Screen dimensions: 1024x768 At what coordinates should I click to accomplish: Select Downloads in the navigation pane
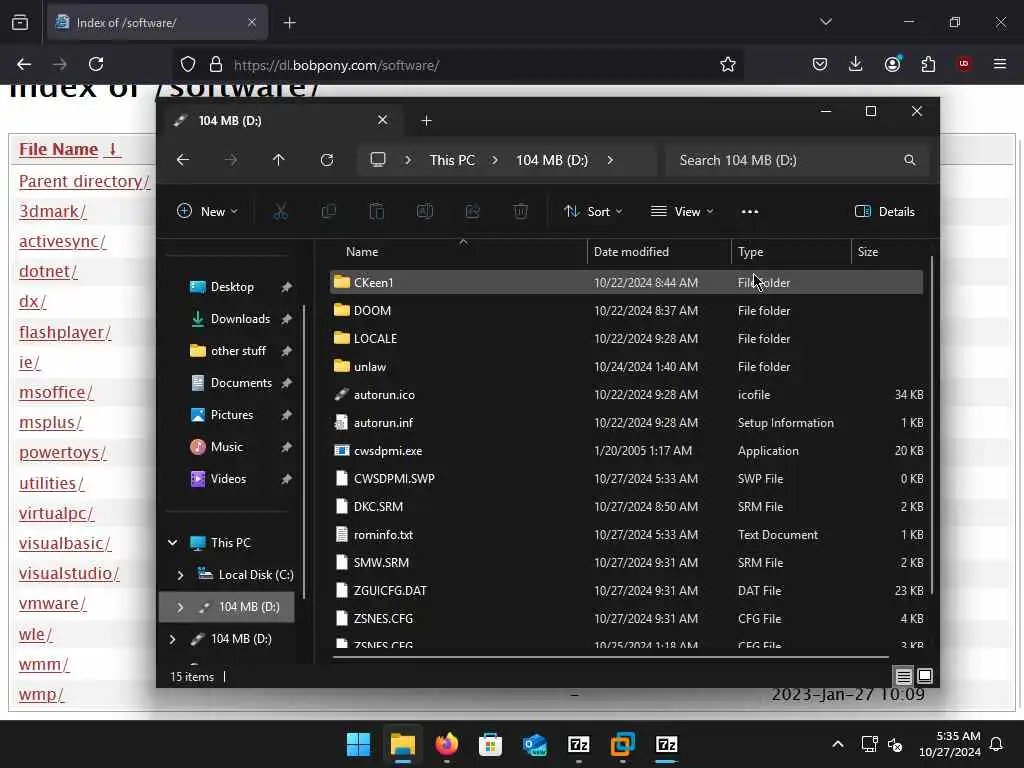[x=239, y=319]
